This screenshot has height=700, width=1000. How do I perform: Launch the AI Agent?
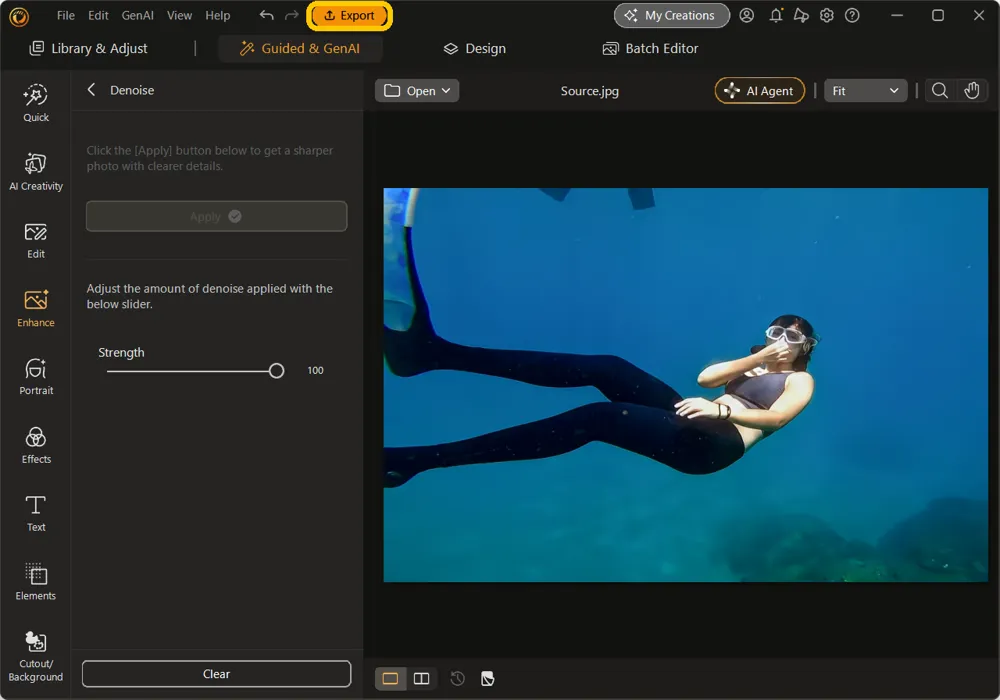click(760, 91)
